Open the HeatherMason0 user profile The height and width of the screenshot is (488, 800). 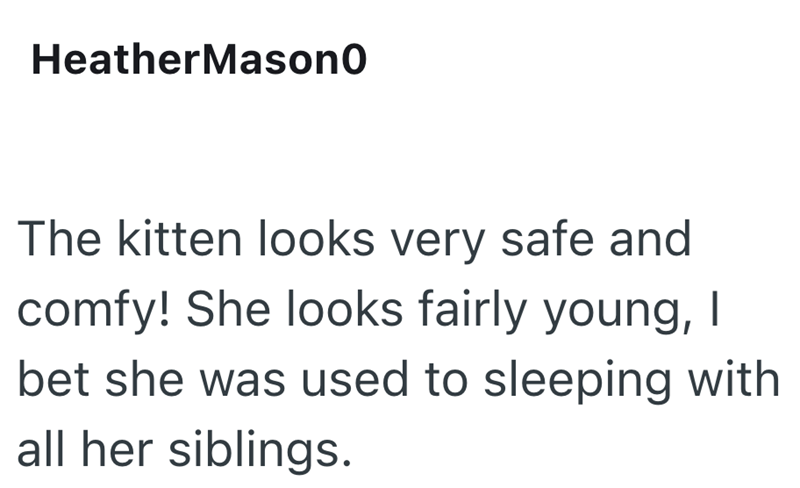point(199,60)
